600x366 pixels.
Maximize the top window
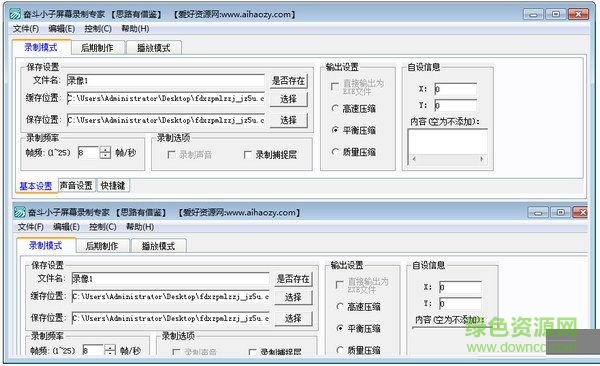pyautogui.click(x=556, y=15)
